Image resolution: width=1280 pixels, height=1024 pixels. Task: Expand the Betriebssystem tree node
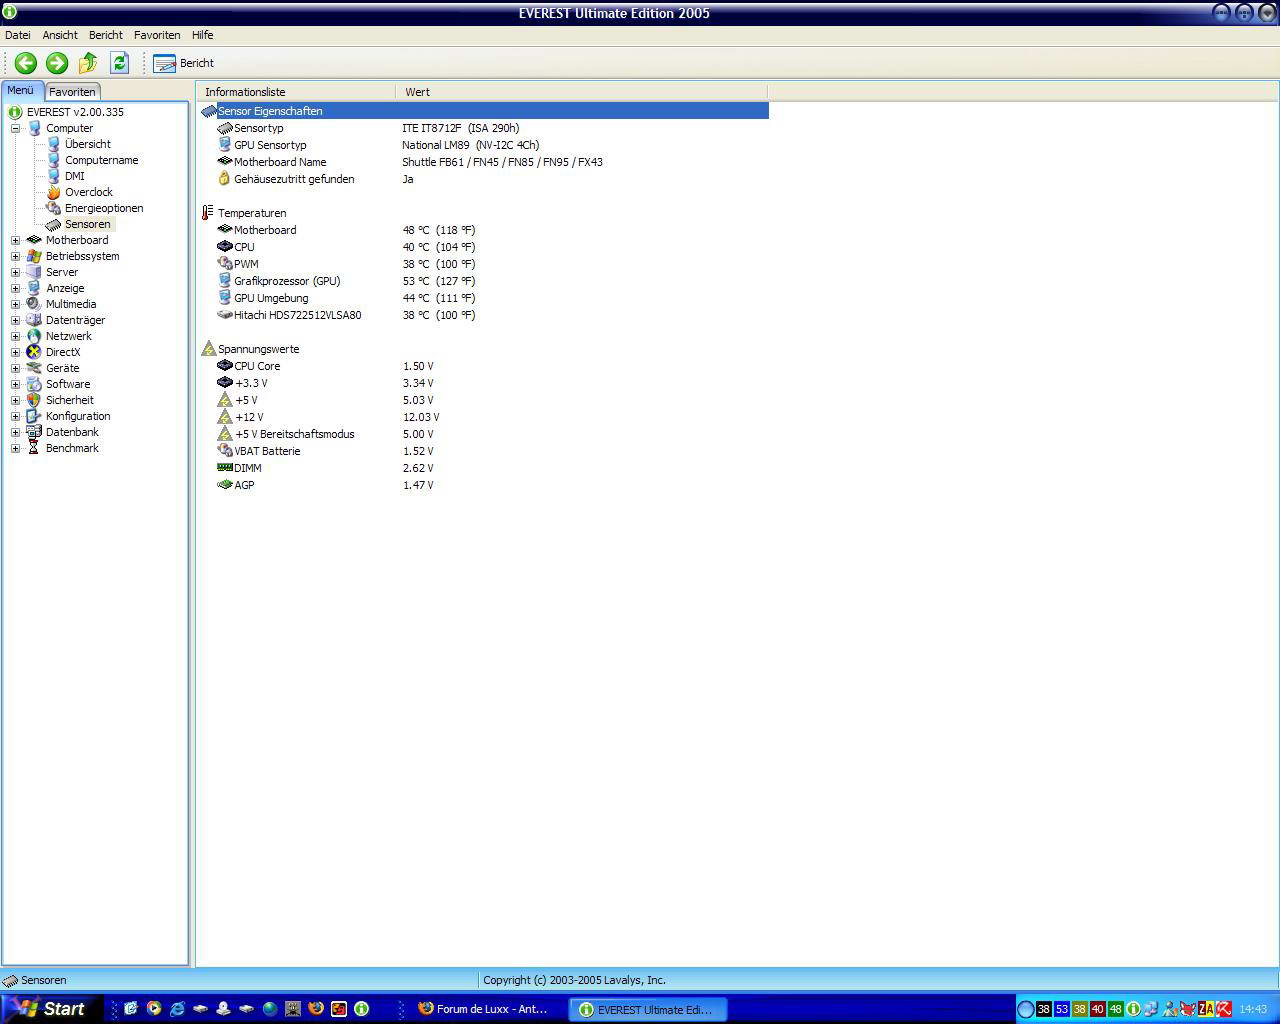16,256
